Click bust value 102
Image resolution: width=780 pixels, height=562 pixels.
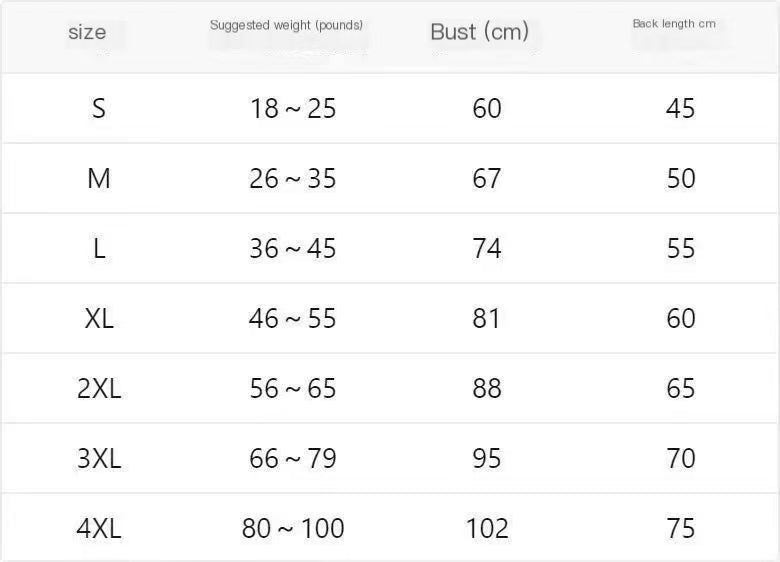pos(487,528)
